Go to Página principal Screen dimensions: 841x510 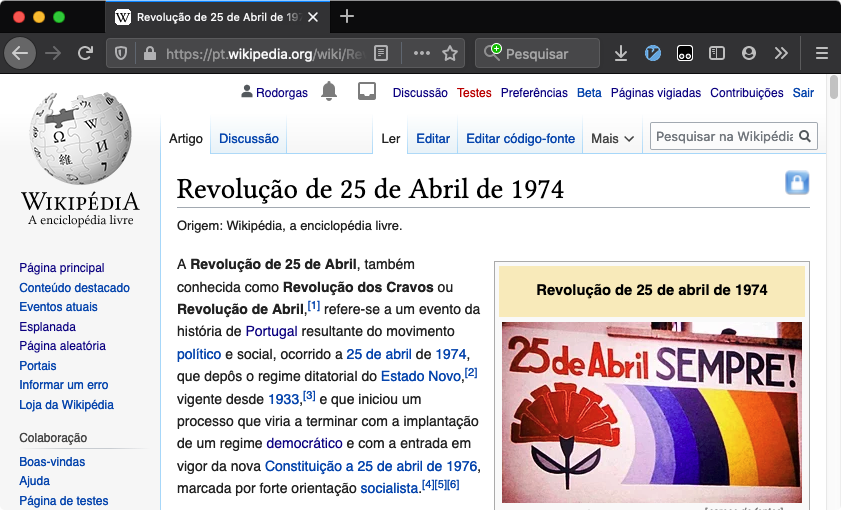click(62, 268)
